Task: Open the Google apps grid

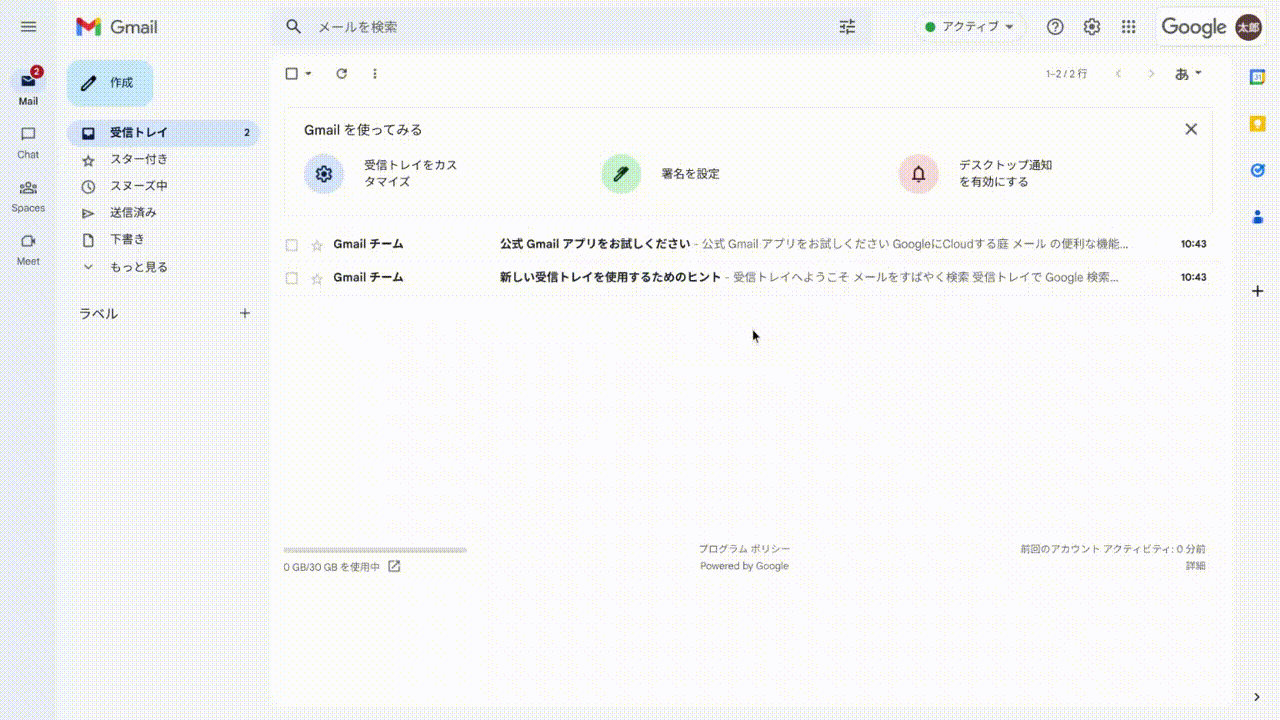Action: 1128,27
